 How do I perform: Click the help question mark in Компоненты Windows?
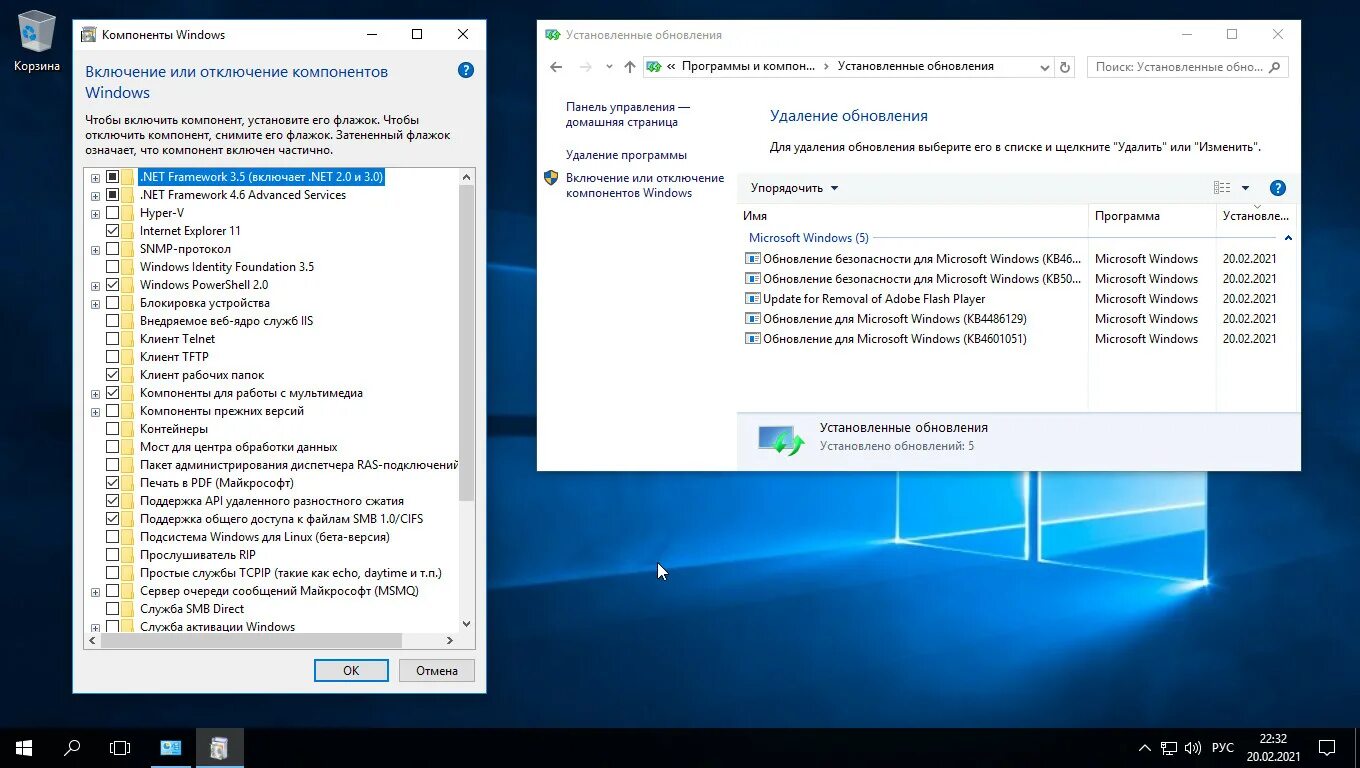pyautogui.click(x=466, y=70)
